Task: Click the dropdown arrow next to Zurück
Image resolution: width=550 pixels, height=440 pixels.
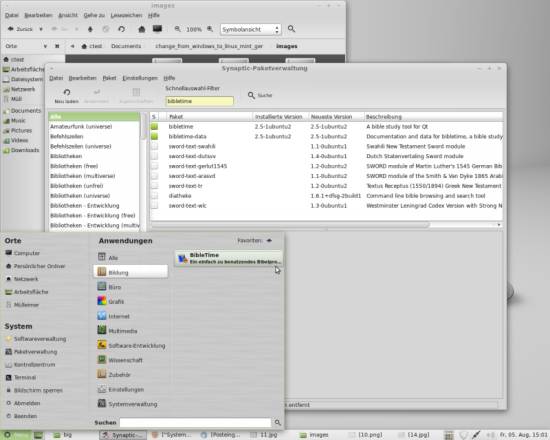Action: 41,29
